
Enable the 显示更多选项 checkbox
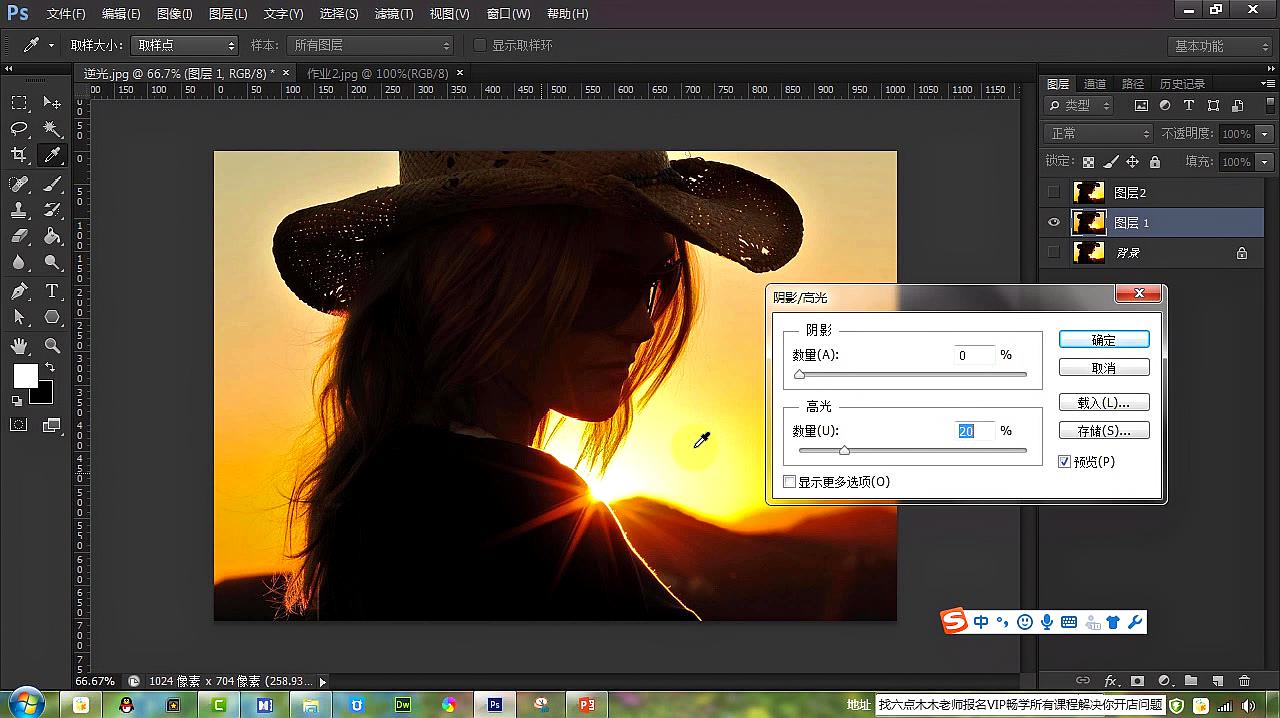pyautogui.click(x=790, y=482)
